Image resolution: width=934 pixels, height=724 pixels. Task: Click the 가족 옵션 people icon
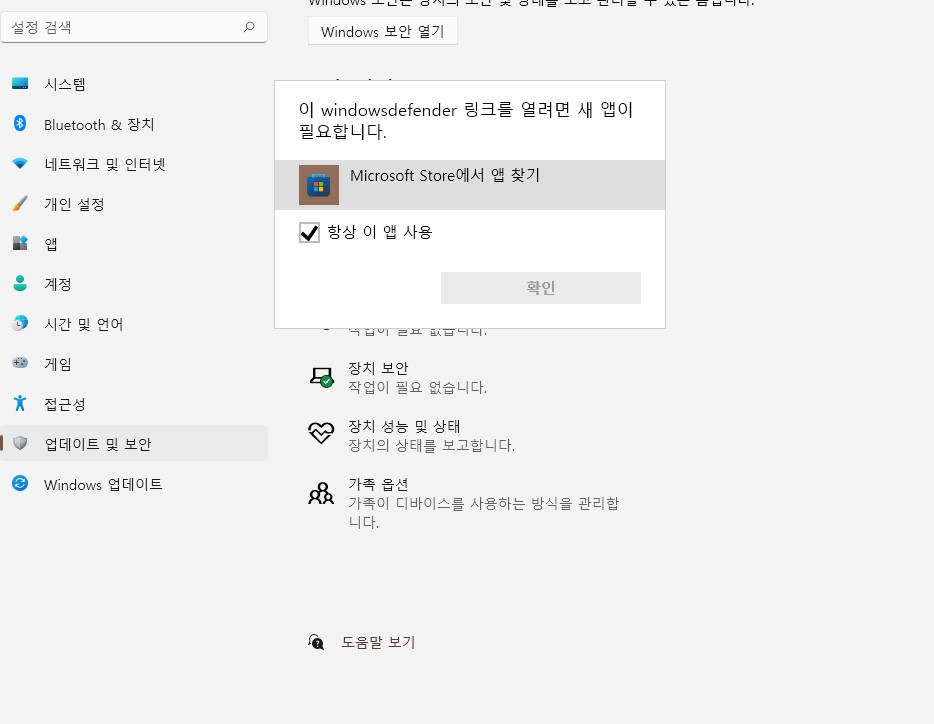[x=321, y=493]
